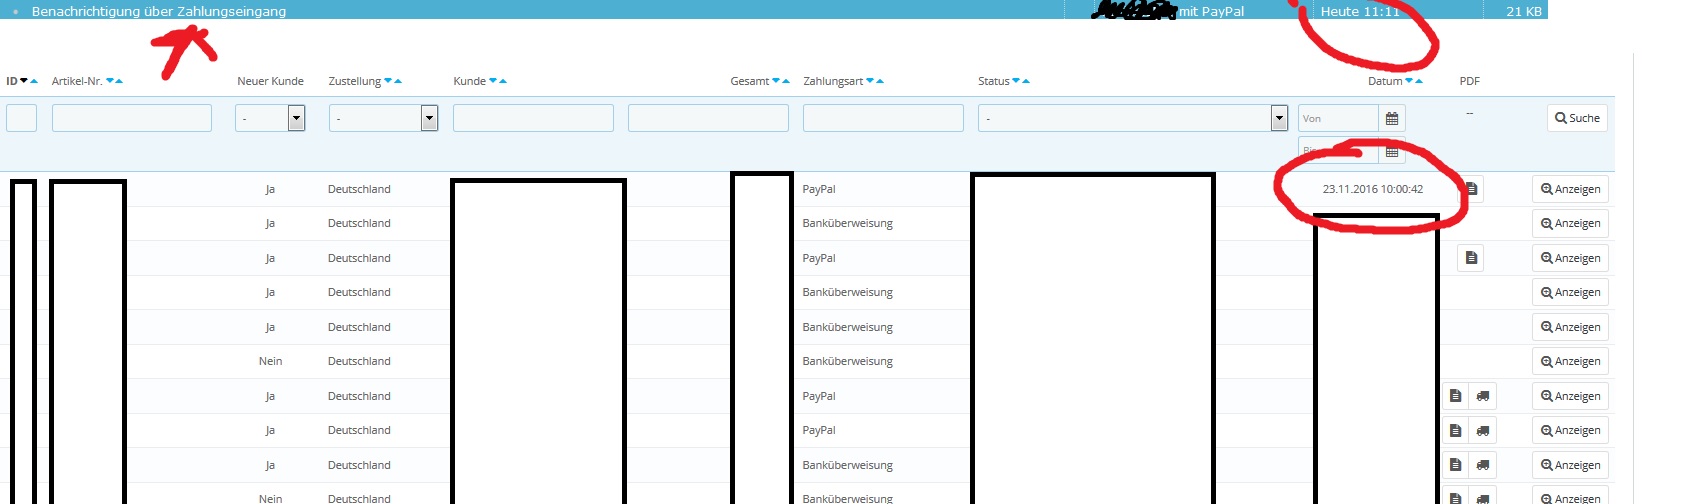Sort ID column descending
Screen dimensions: 1685x504
point(24,81)
